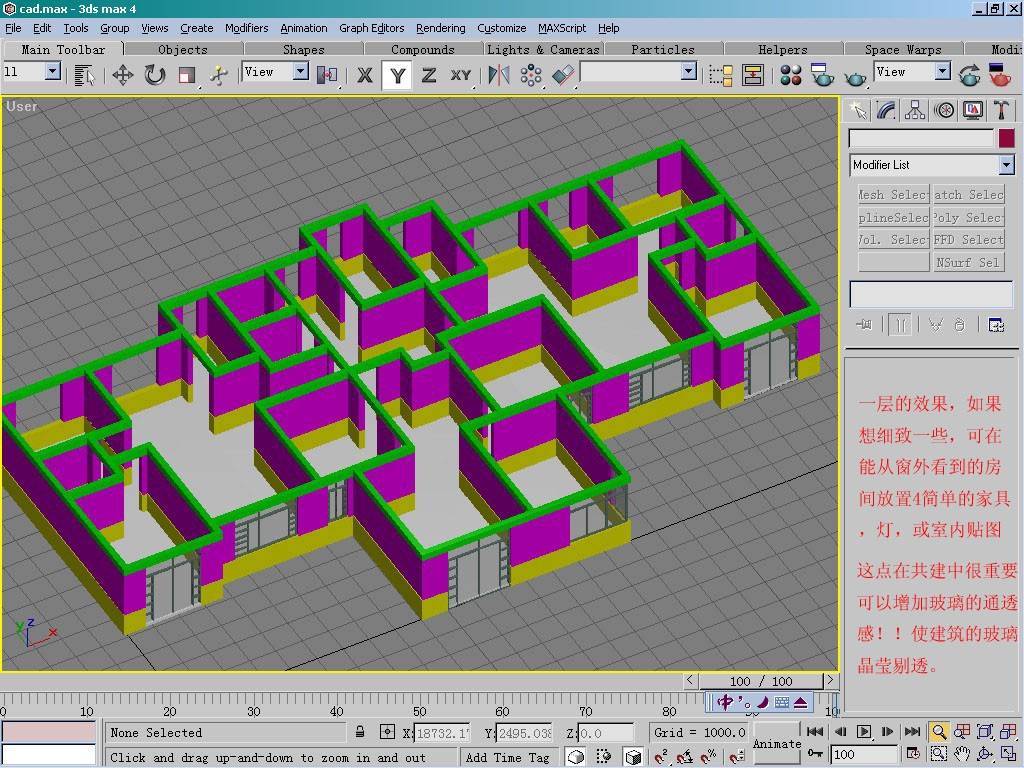The image size is (1024, 768).
Task: Activate the Rotate tool
Action: point(155,75)
